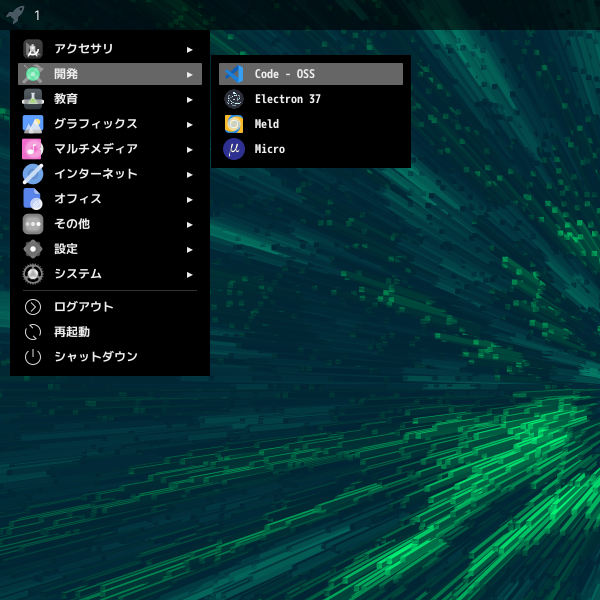Screen dimensions: 600x600
Task: Choose 再起動 to restart
Action: click(x=72, y=331)
